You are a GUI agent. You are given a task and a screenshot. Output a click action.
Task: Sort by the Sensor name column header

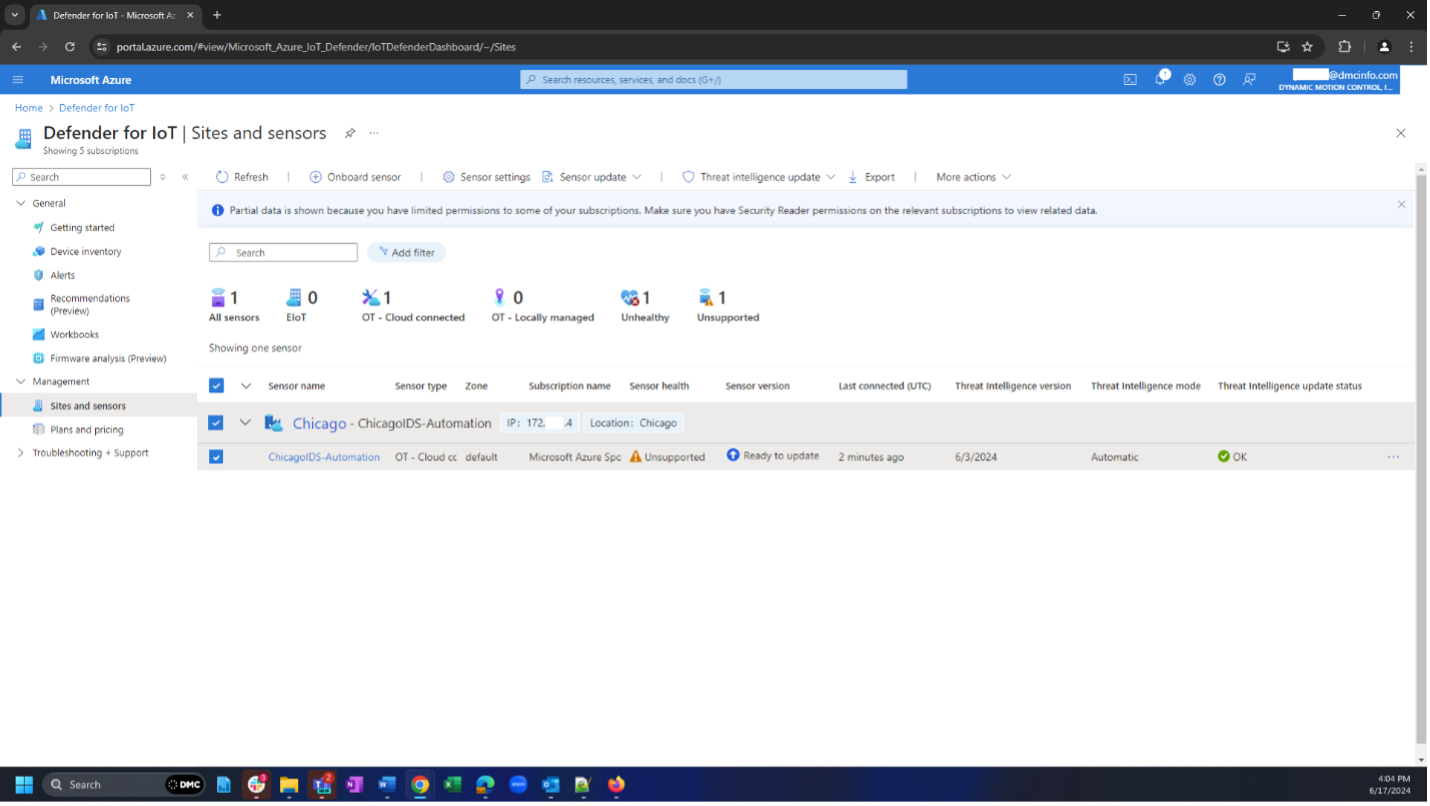296,386
